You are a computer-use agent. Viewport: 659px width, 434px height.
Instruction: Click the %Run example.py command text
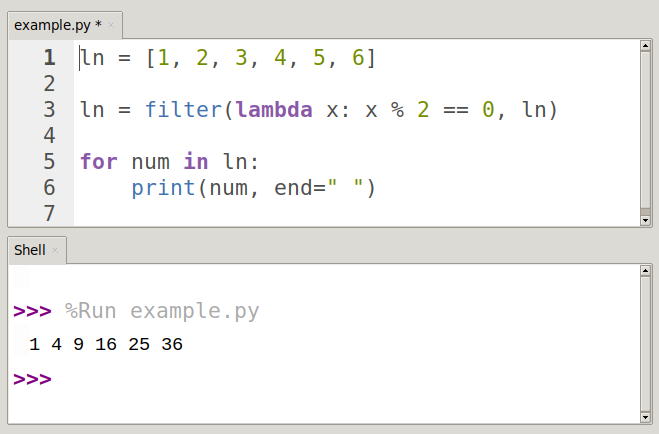click(x=162, y=311)
